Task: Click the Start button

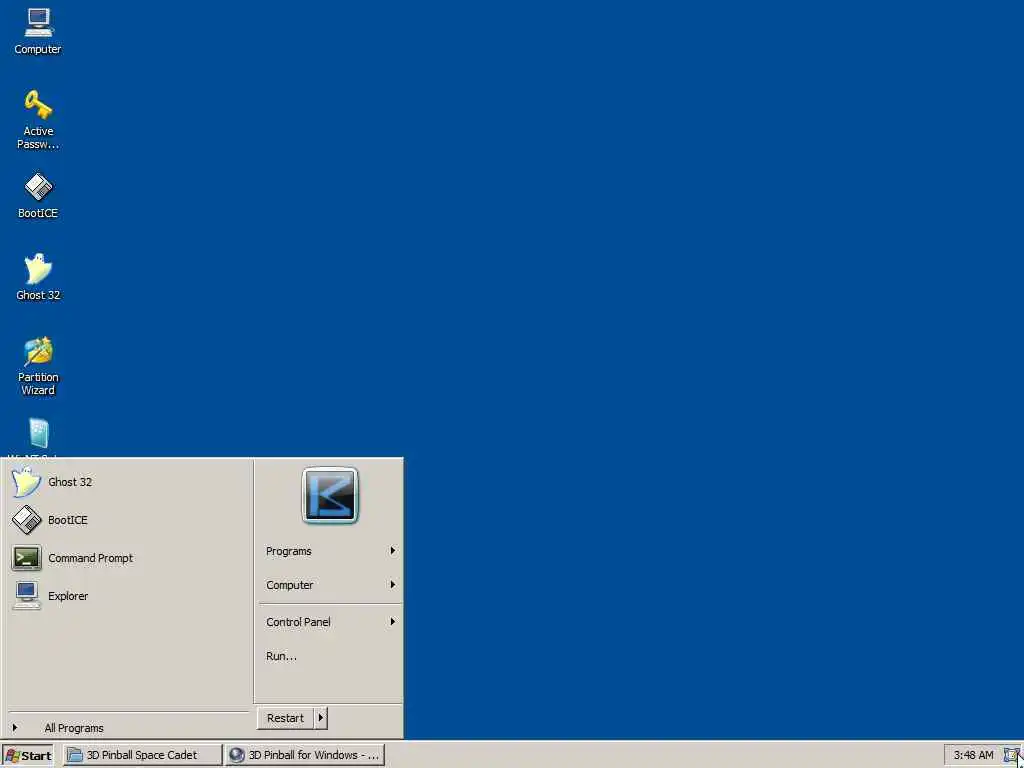Action: pos(28,756)
